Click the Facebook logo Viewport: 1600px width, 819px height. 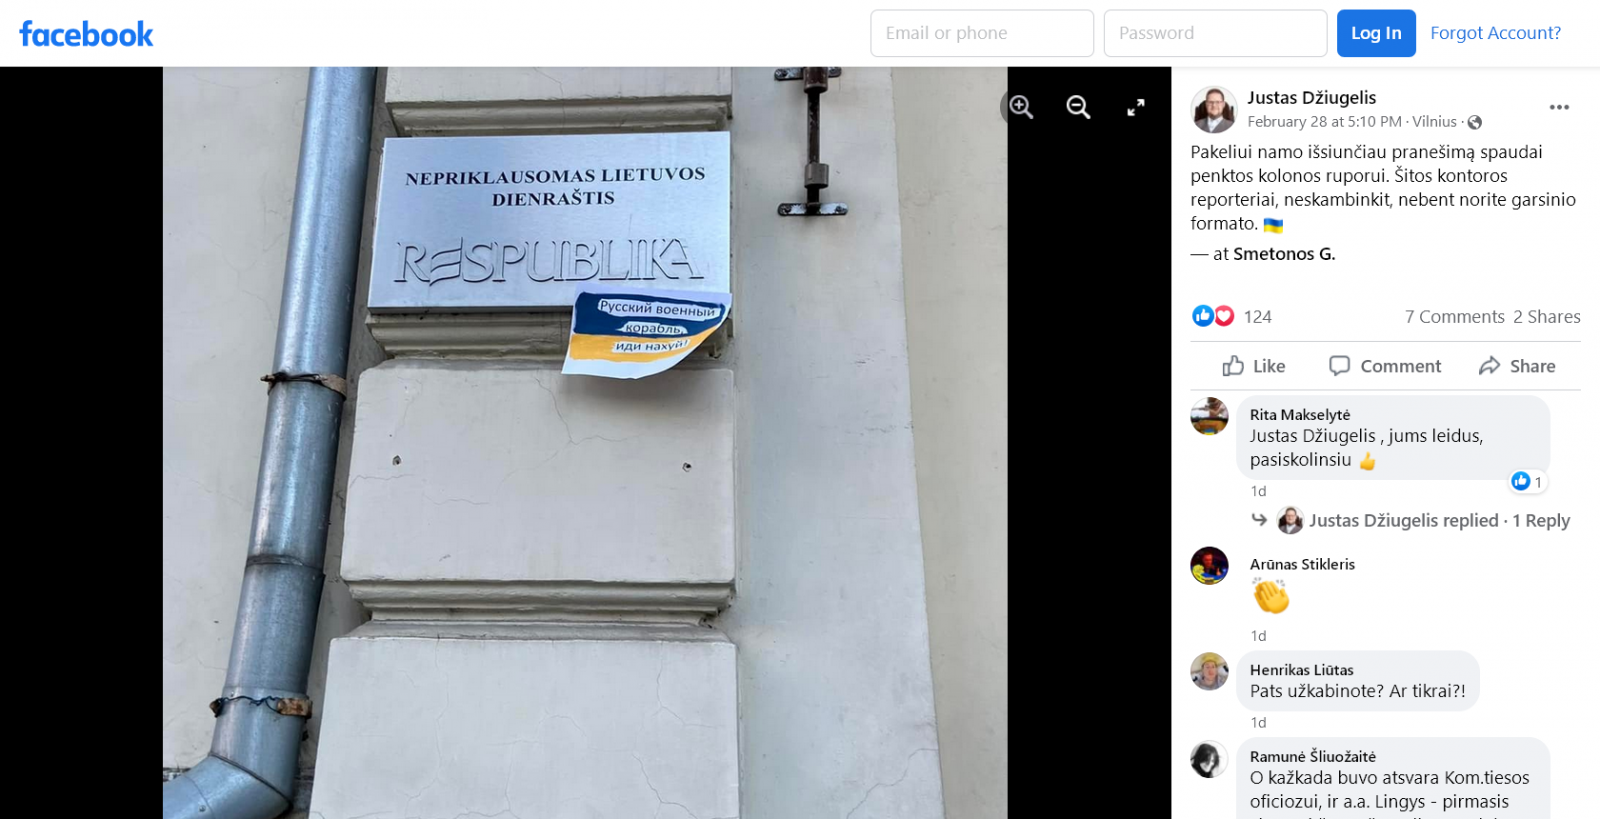[x=86, y=34]
